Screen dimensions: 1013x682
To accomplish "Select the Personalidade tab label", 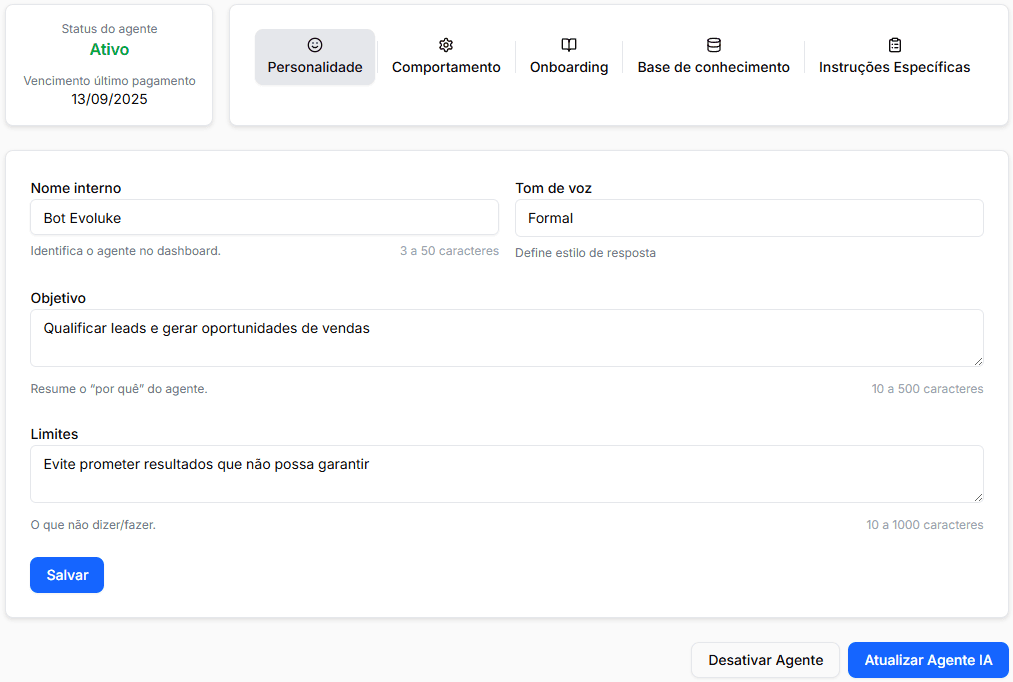I will pos(315,68).
